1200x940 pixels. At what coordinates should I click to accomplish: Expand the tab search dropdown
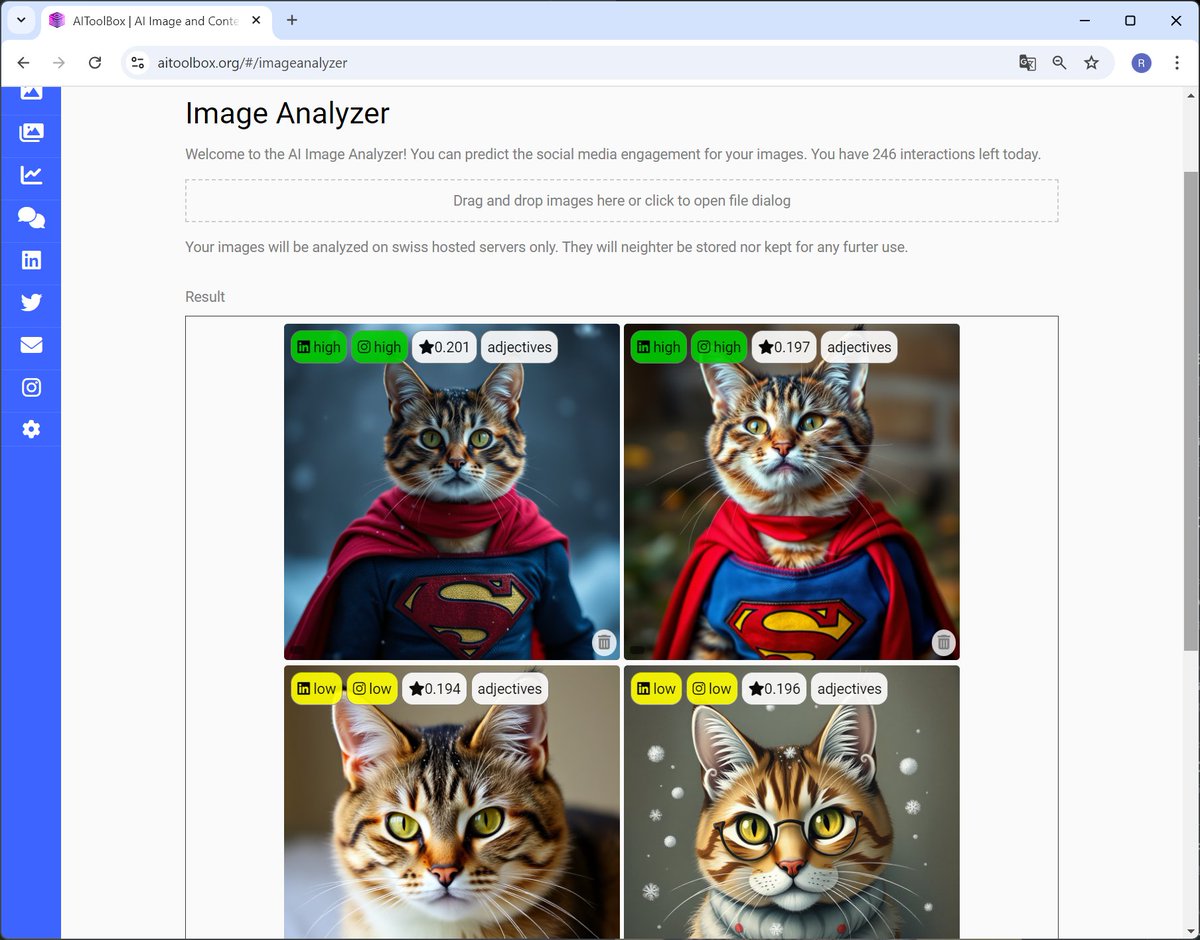click(20, 20)
